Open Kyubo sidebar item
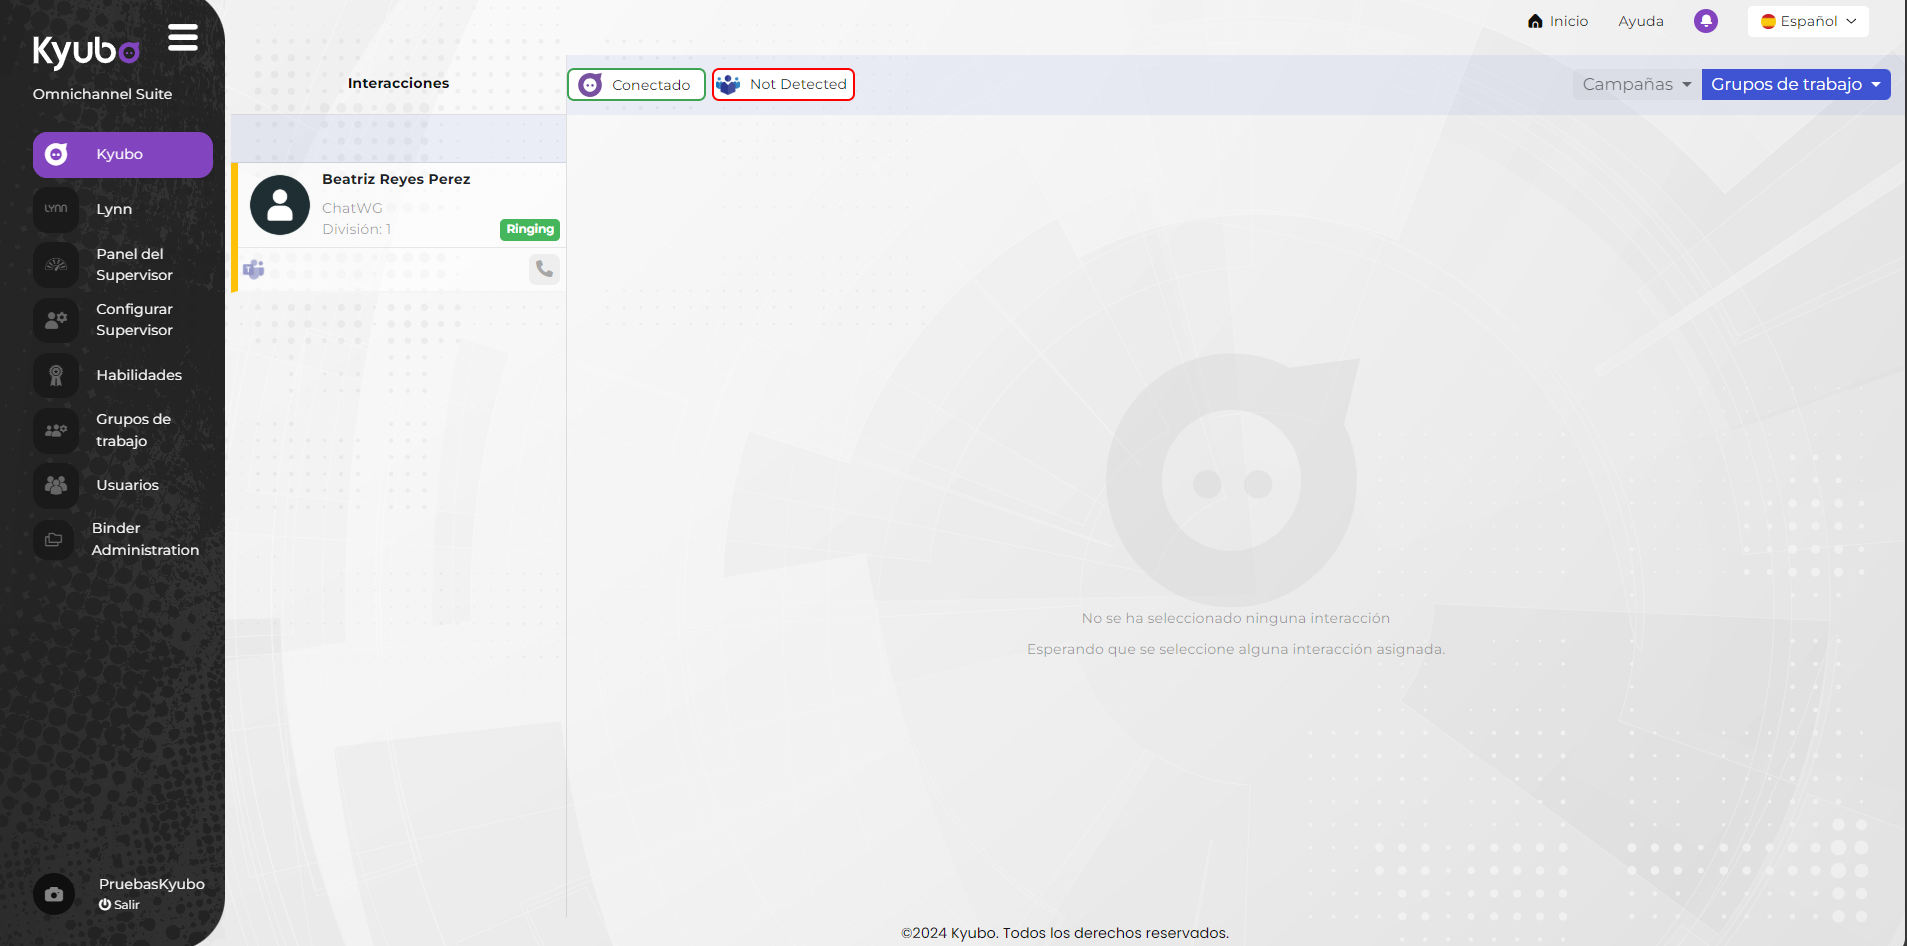The height and width of the screenshot is (946, 1907). point(123,155)
